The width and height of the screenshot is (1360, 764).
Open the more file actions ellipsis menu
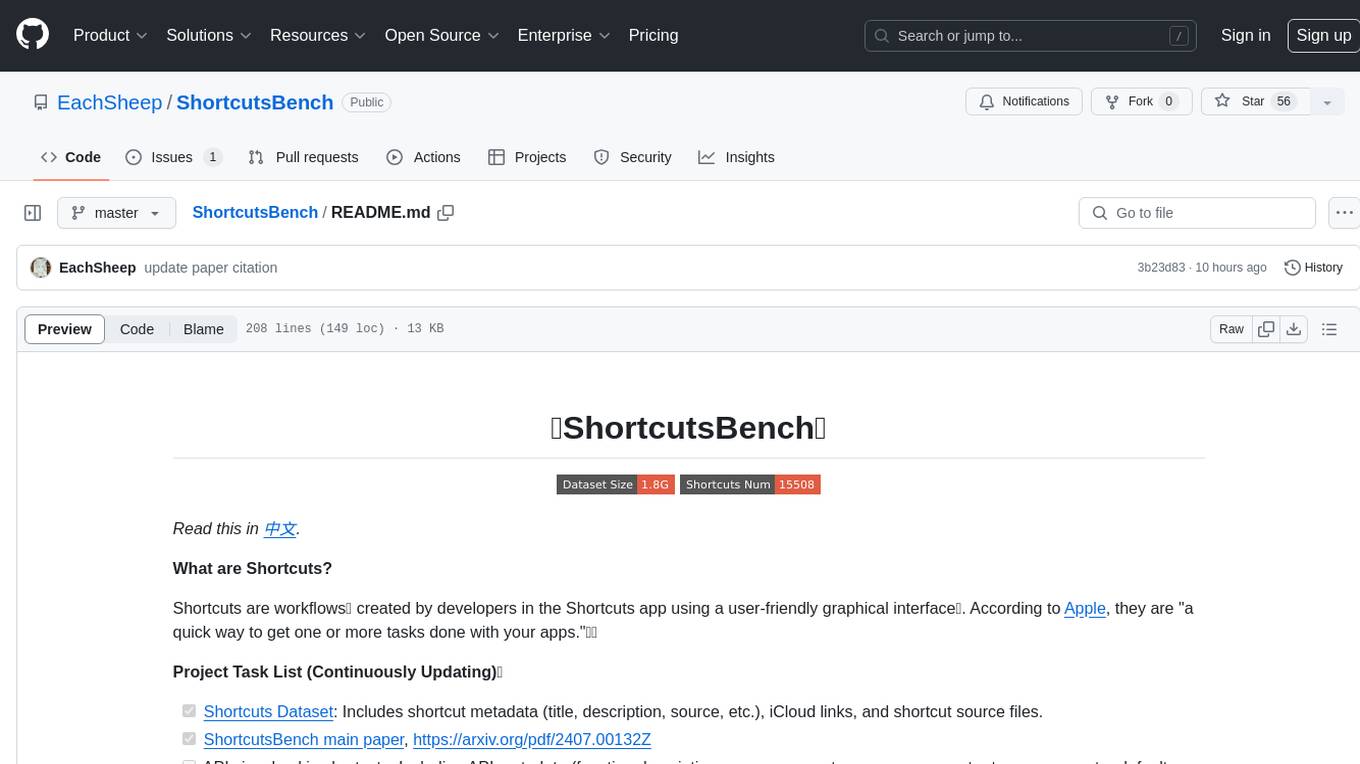click(x=1344, y=213)
